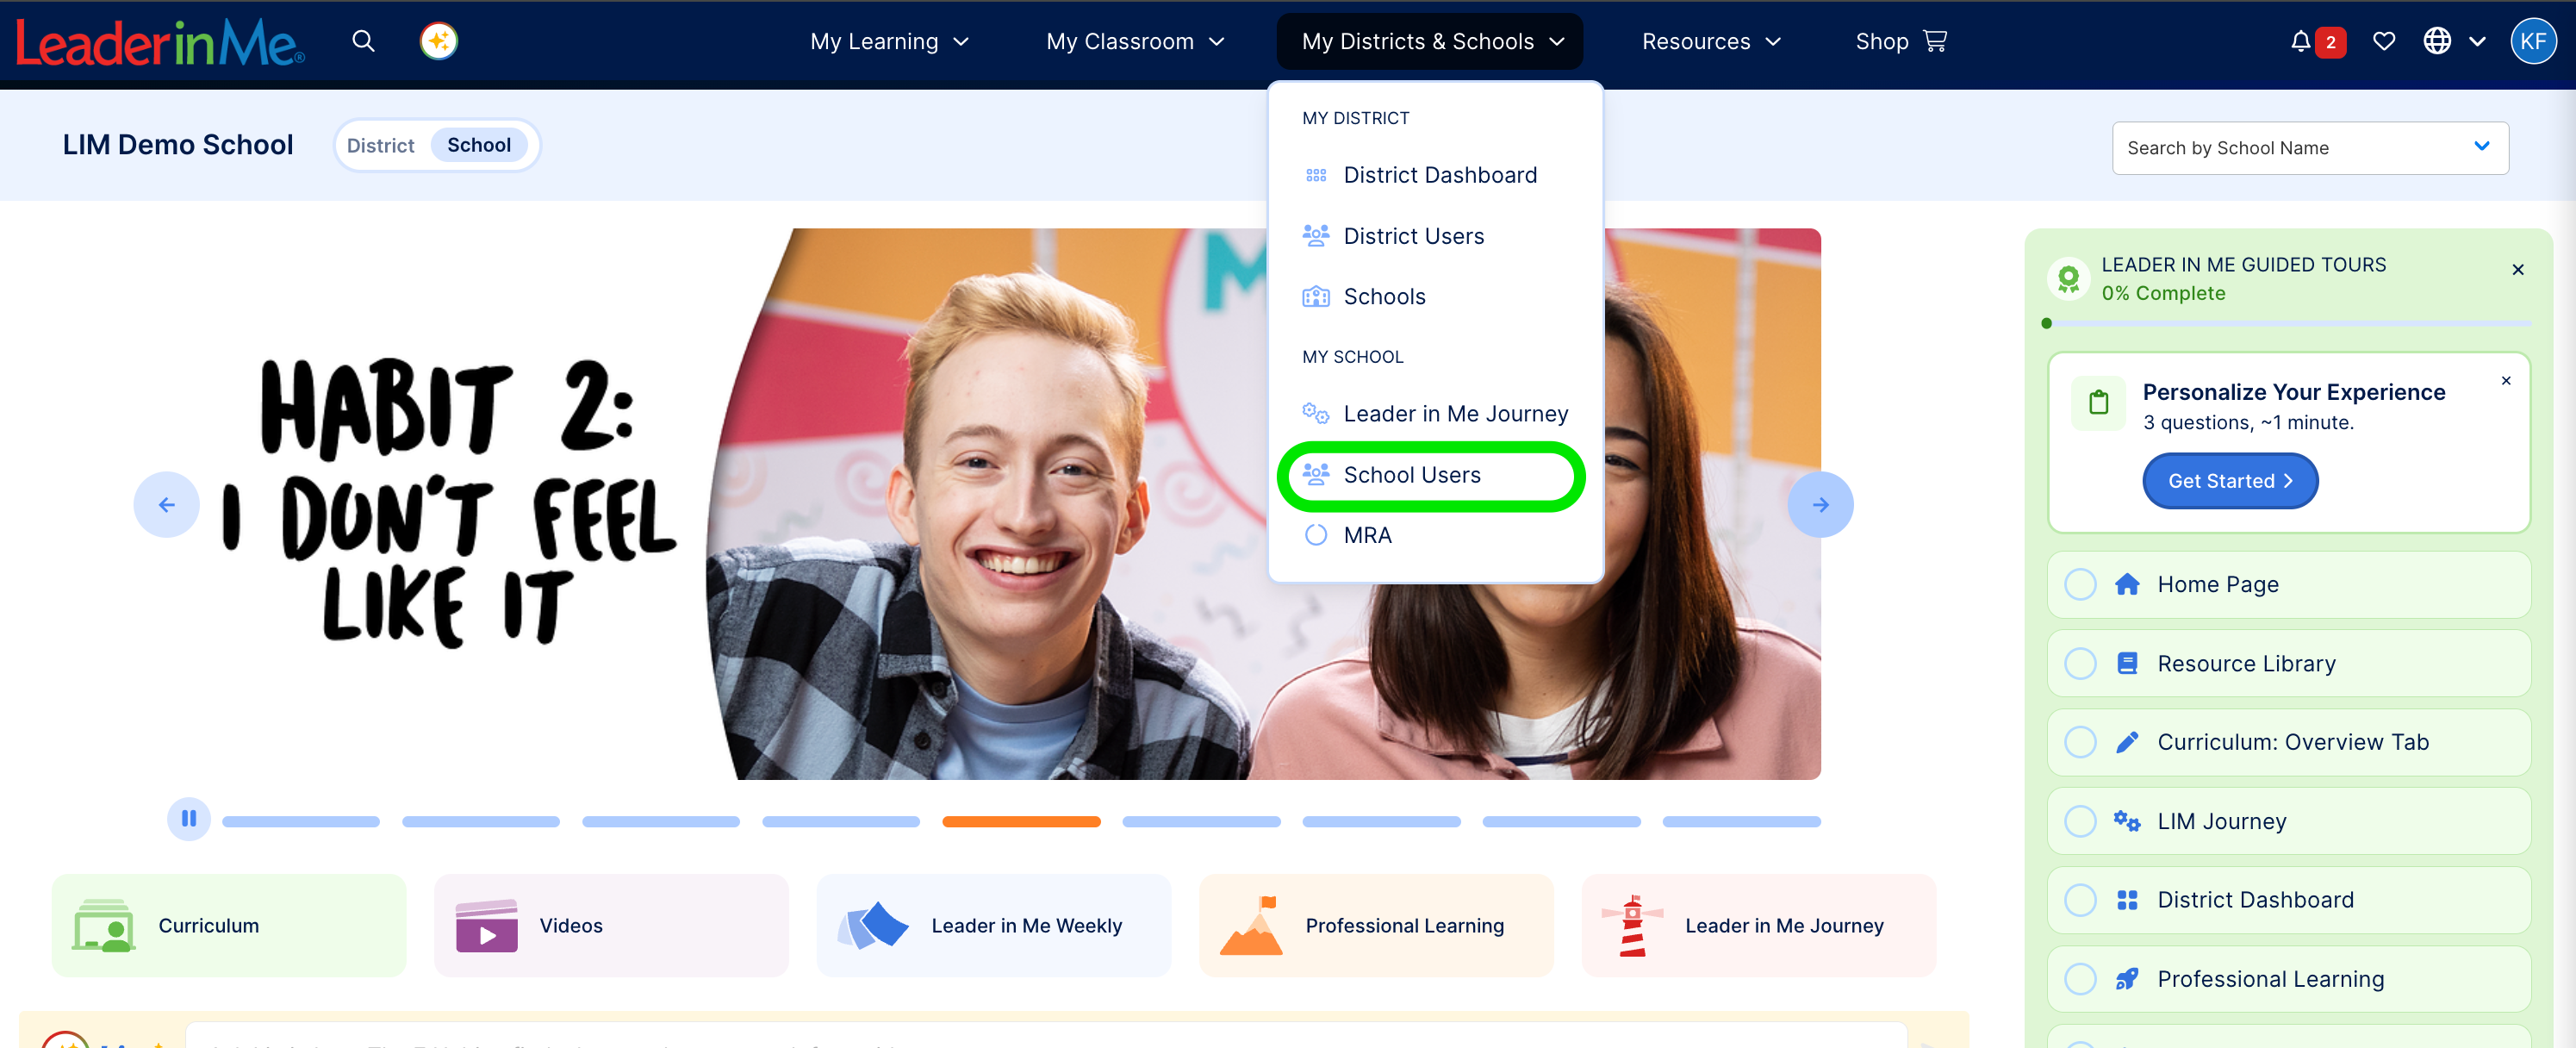This screenshot has height=1048, width=2576.
Task: Click the globe language icon
Action: click(x=2437, y=41)
